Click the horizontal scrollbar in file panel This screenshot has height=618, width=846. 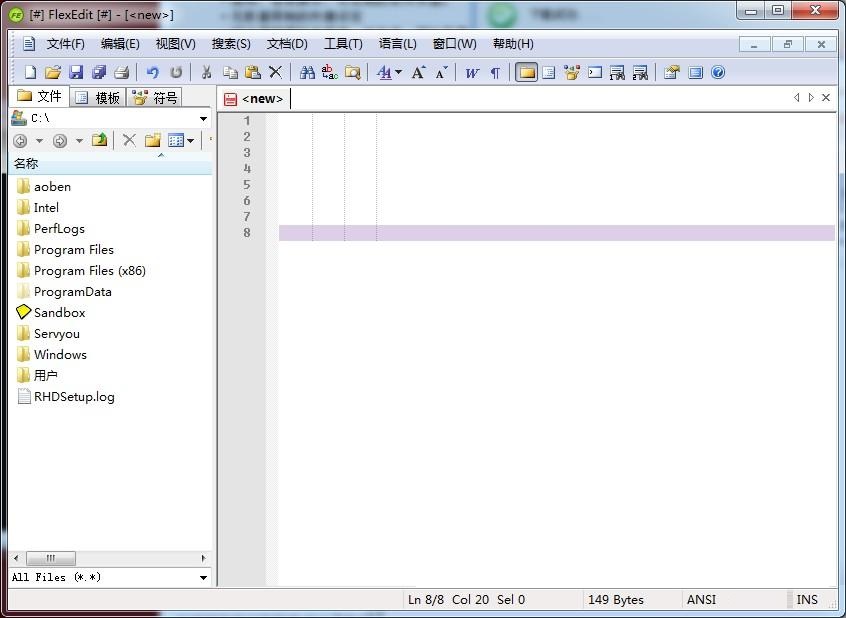(x=110, y=558)
